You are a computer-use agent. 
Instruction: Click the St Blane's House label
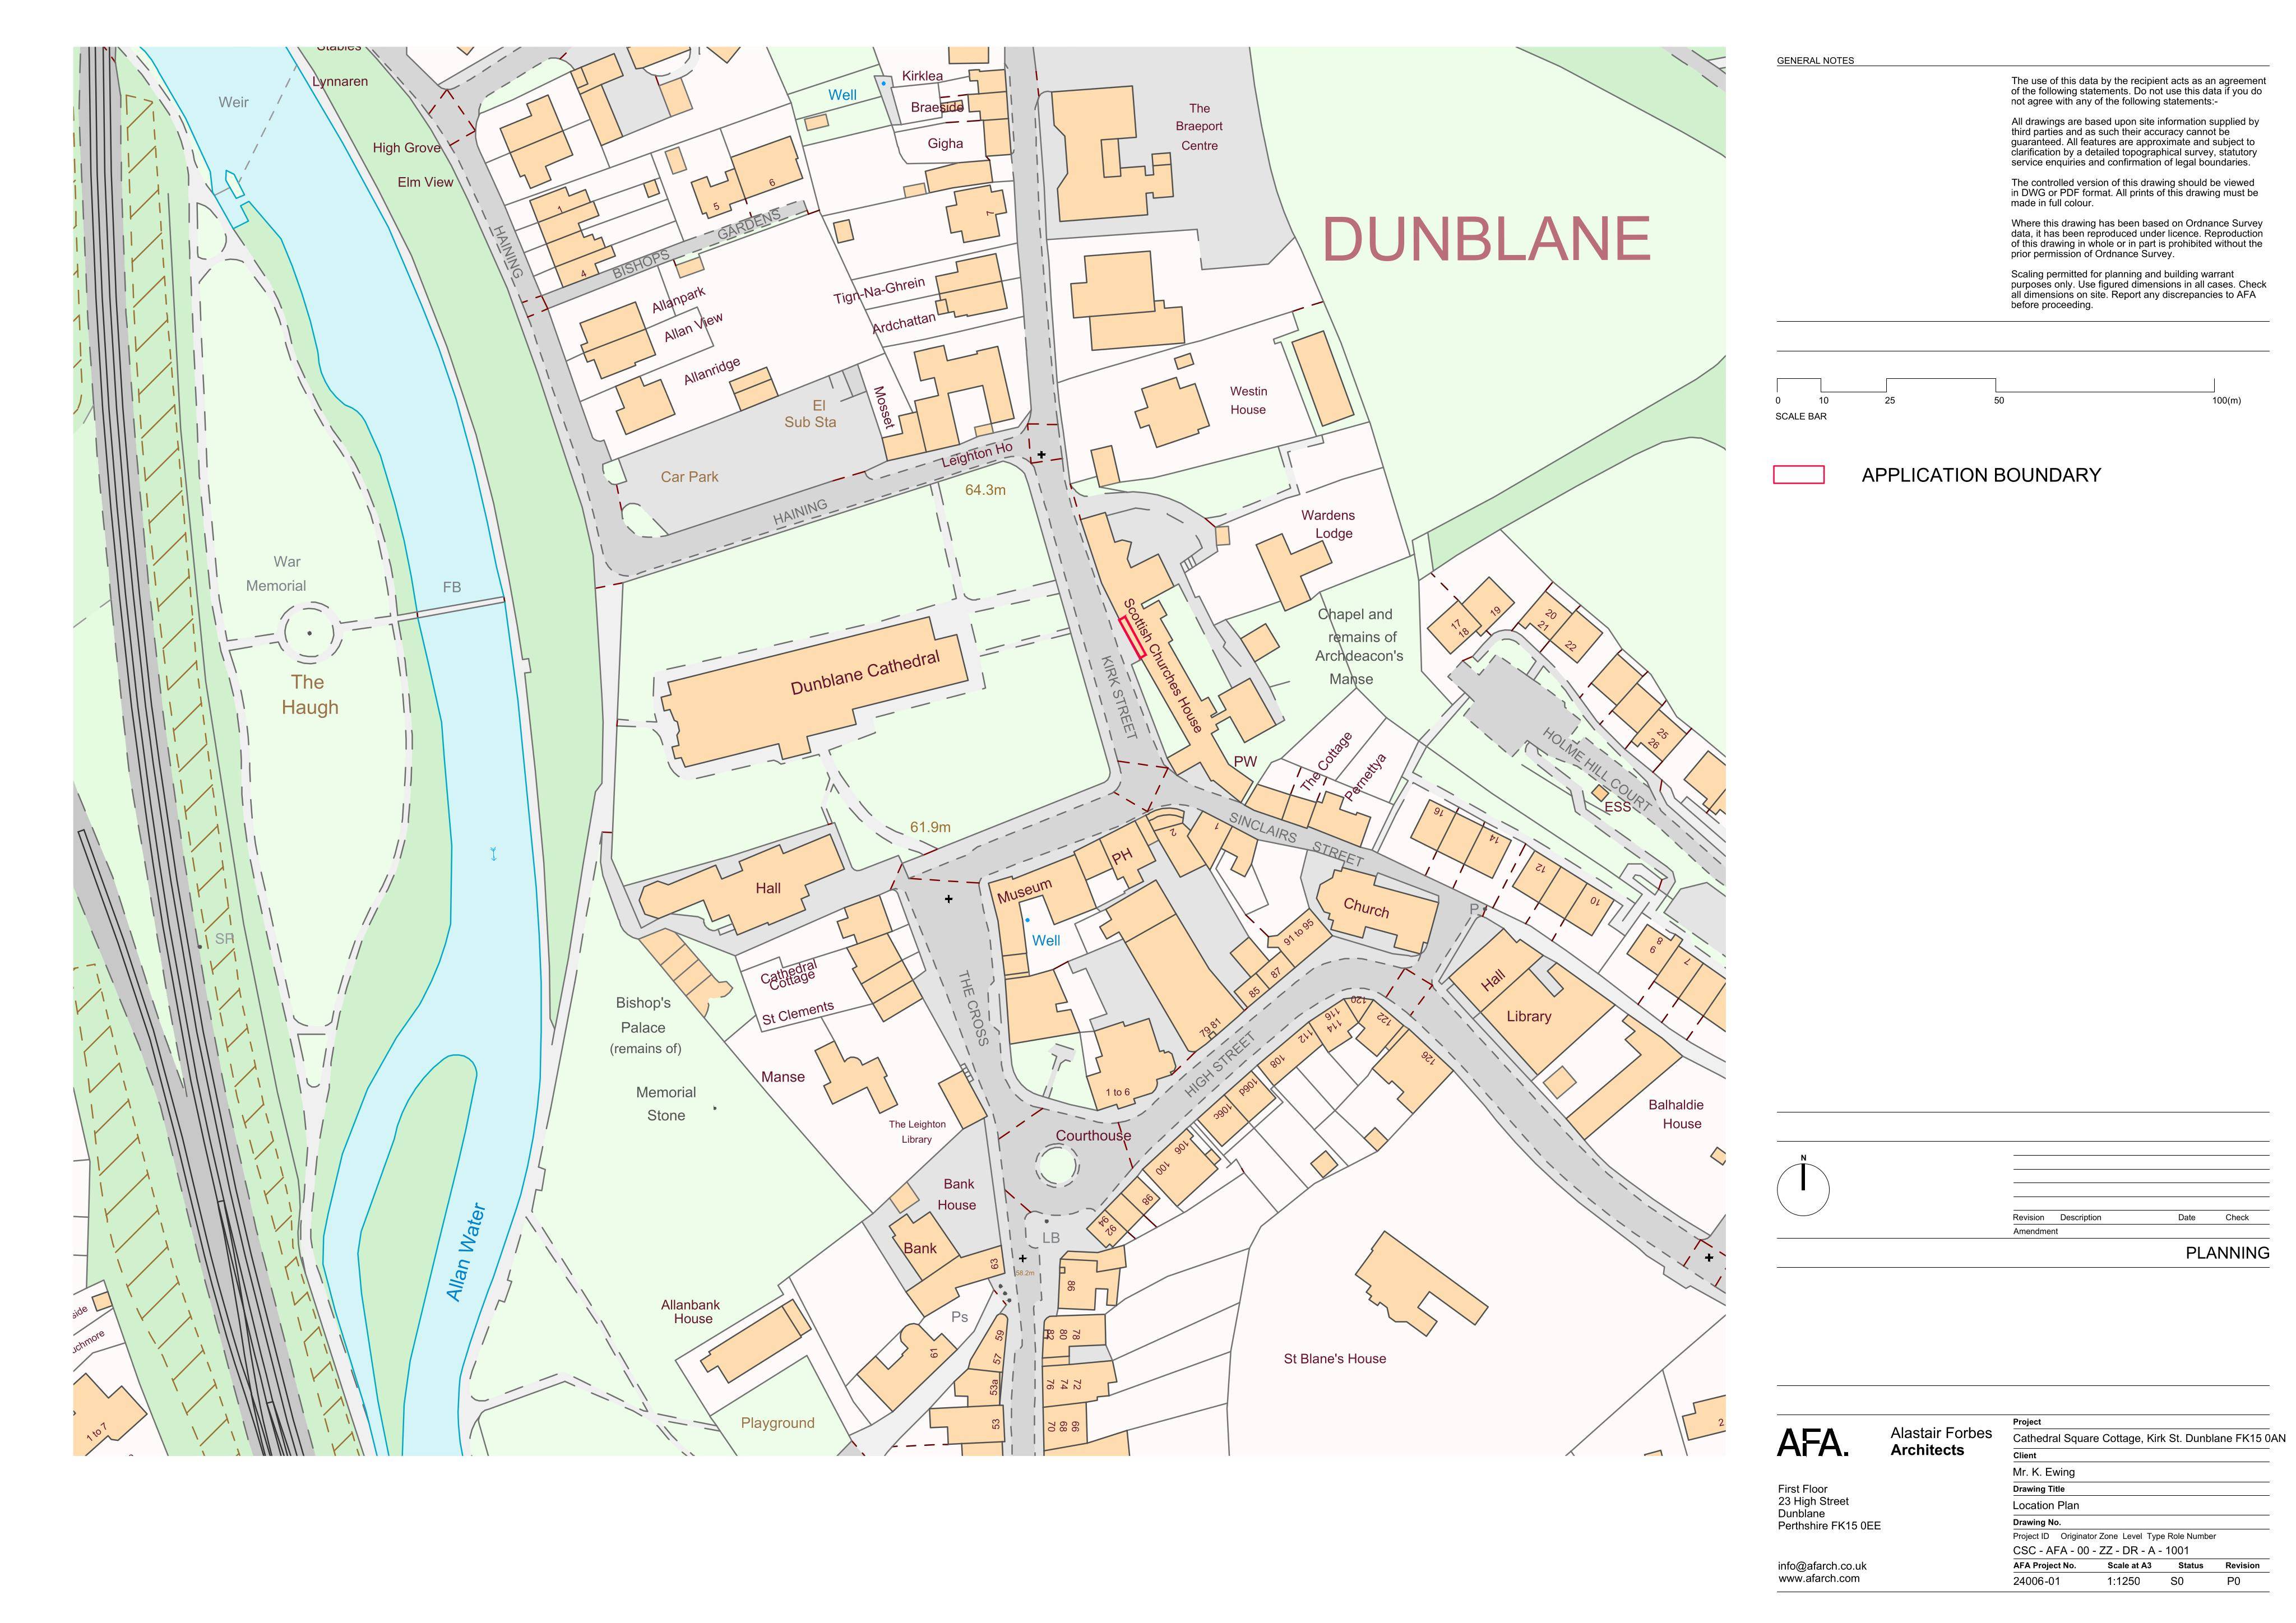click(x=1335, y=1358)
